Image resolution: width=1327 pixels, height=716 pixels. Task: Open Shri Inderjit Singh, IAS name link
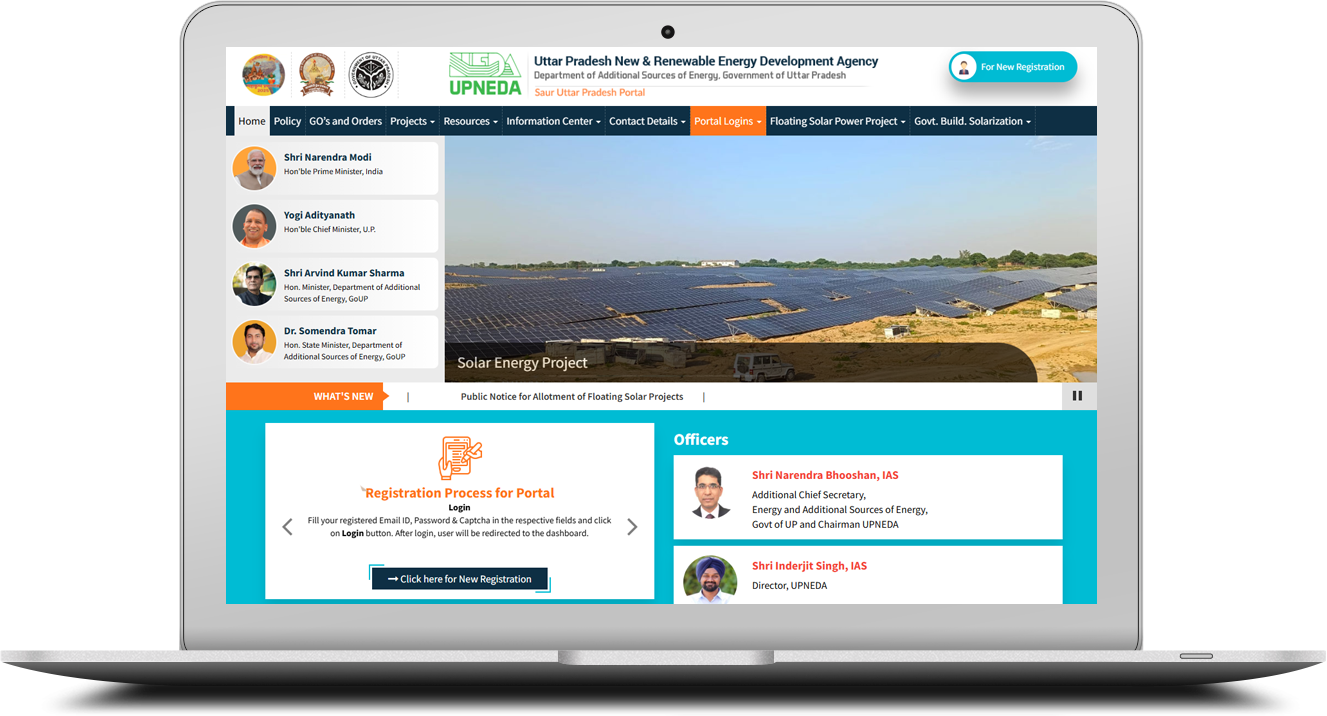(809, 566)
